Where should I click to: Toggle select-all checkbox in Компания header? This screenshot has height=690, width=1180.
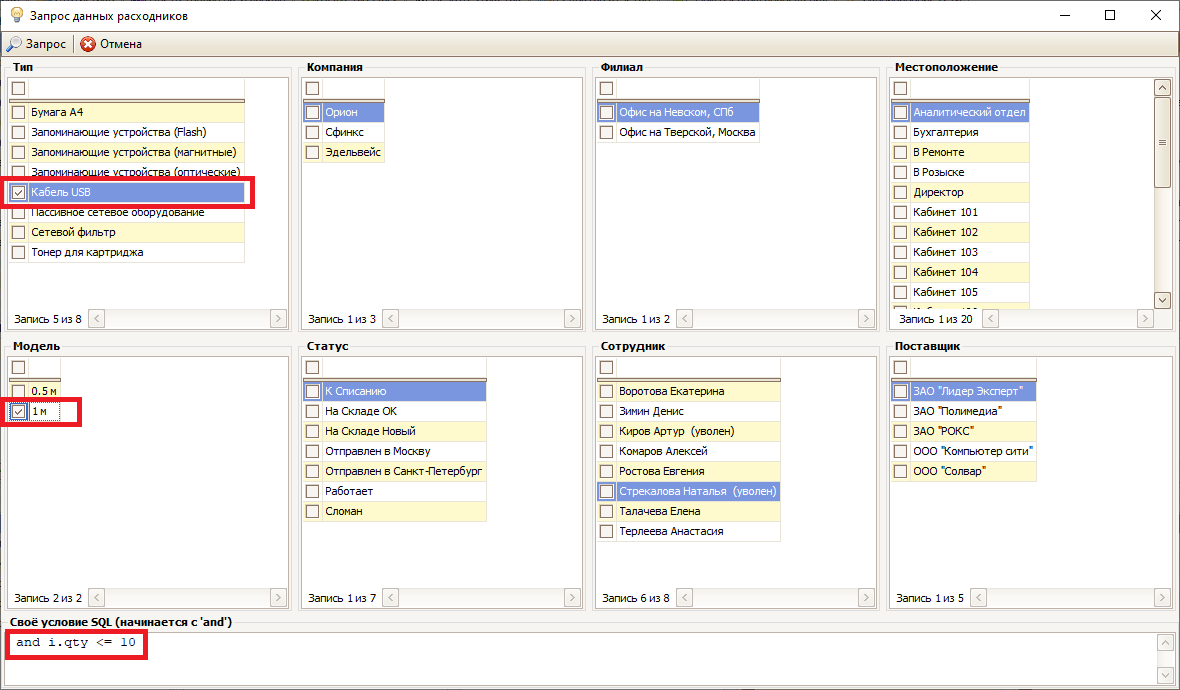pyautogui.click(x=312, y=89)
